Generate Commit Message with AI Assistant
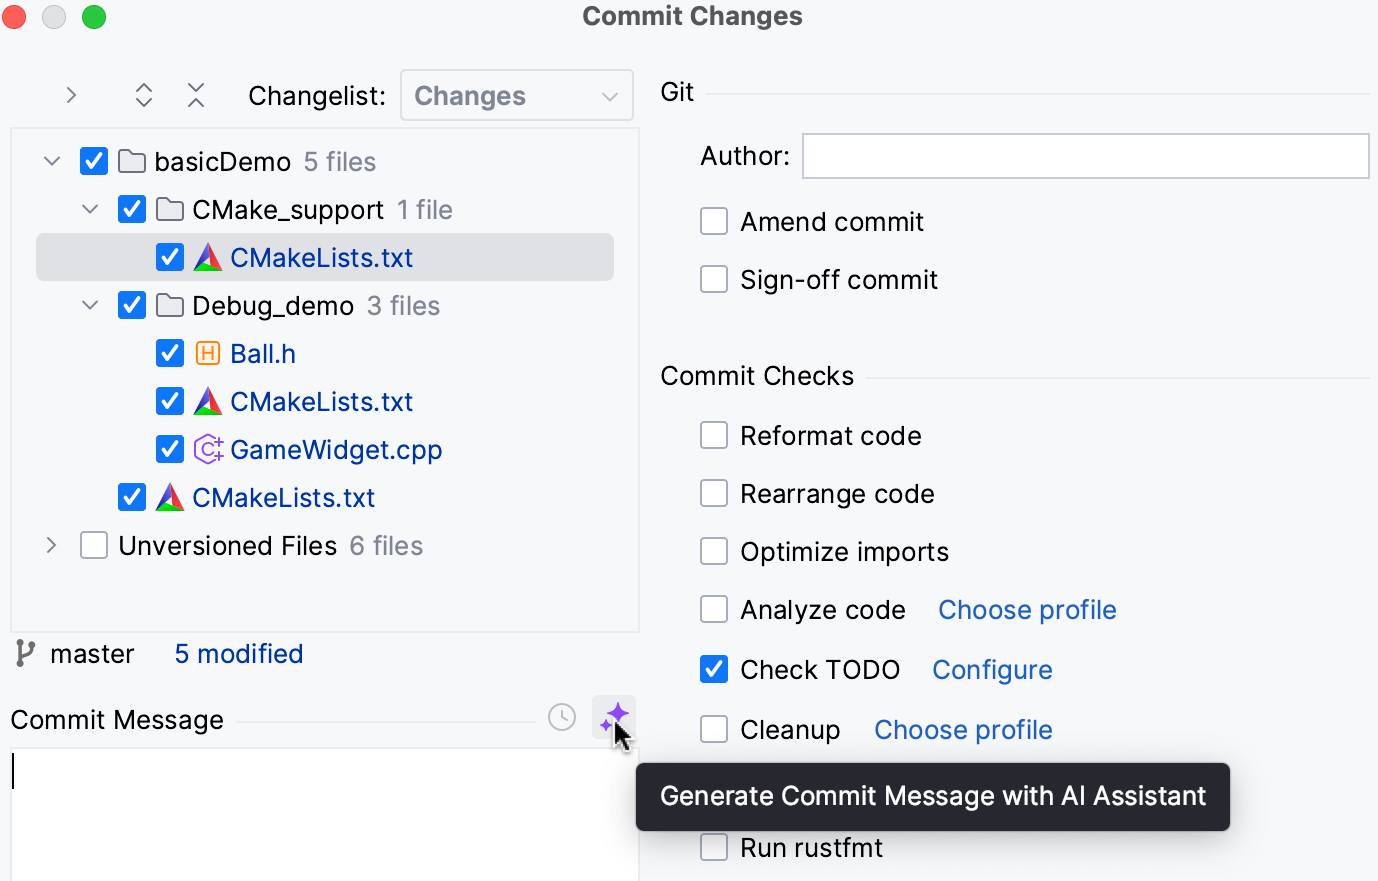Screen dimensions: 1378x881 pos(614,717)
